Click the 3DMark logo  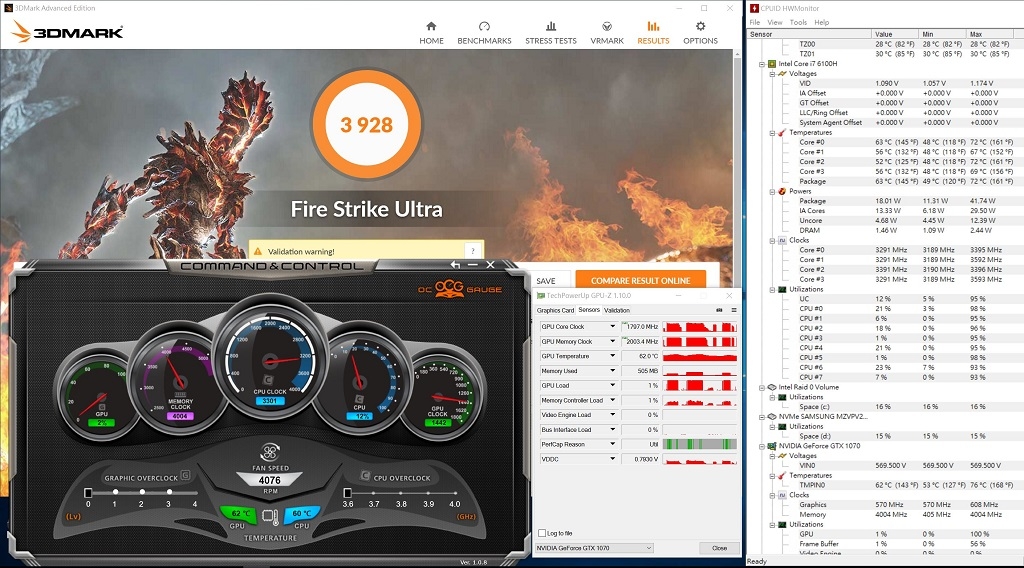tap(67, 31)
